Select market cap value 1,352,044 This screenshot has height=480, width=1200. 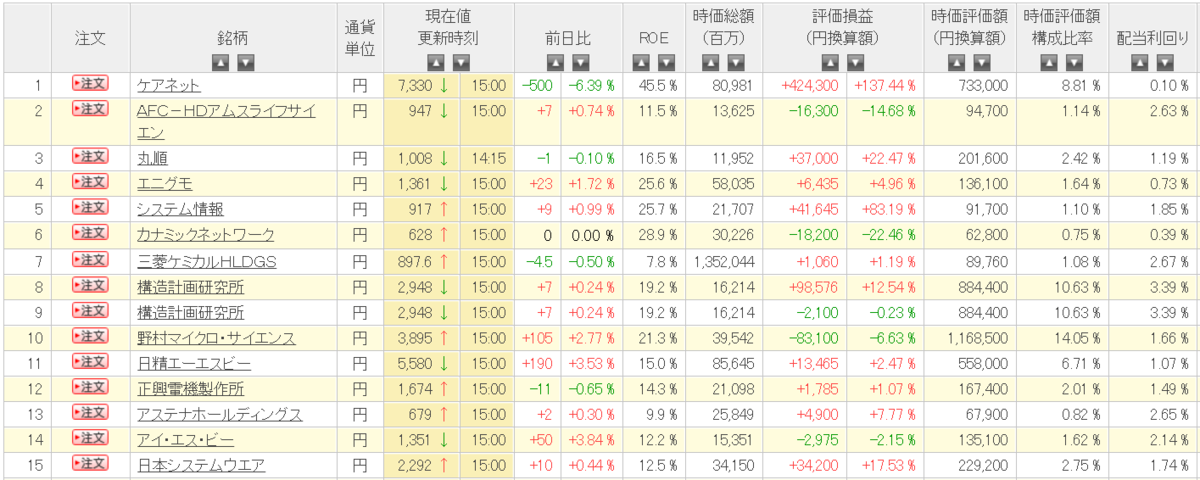[x=725, y=261]
